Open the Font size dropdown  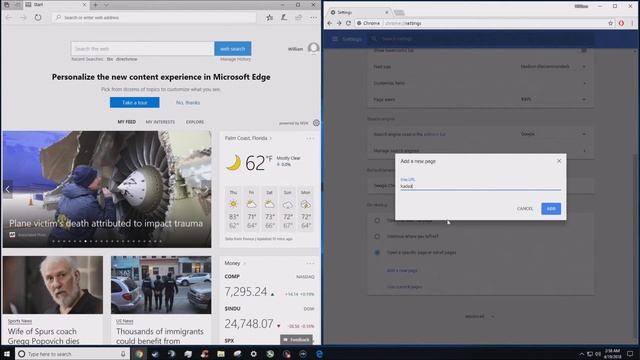point(553,67)
